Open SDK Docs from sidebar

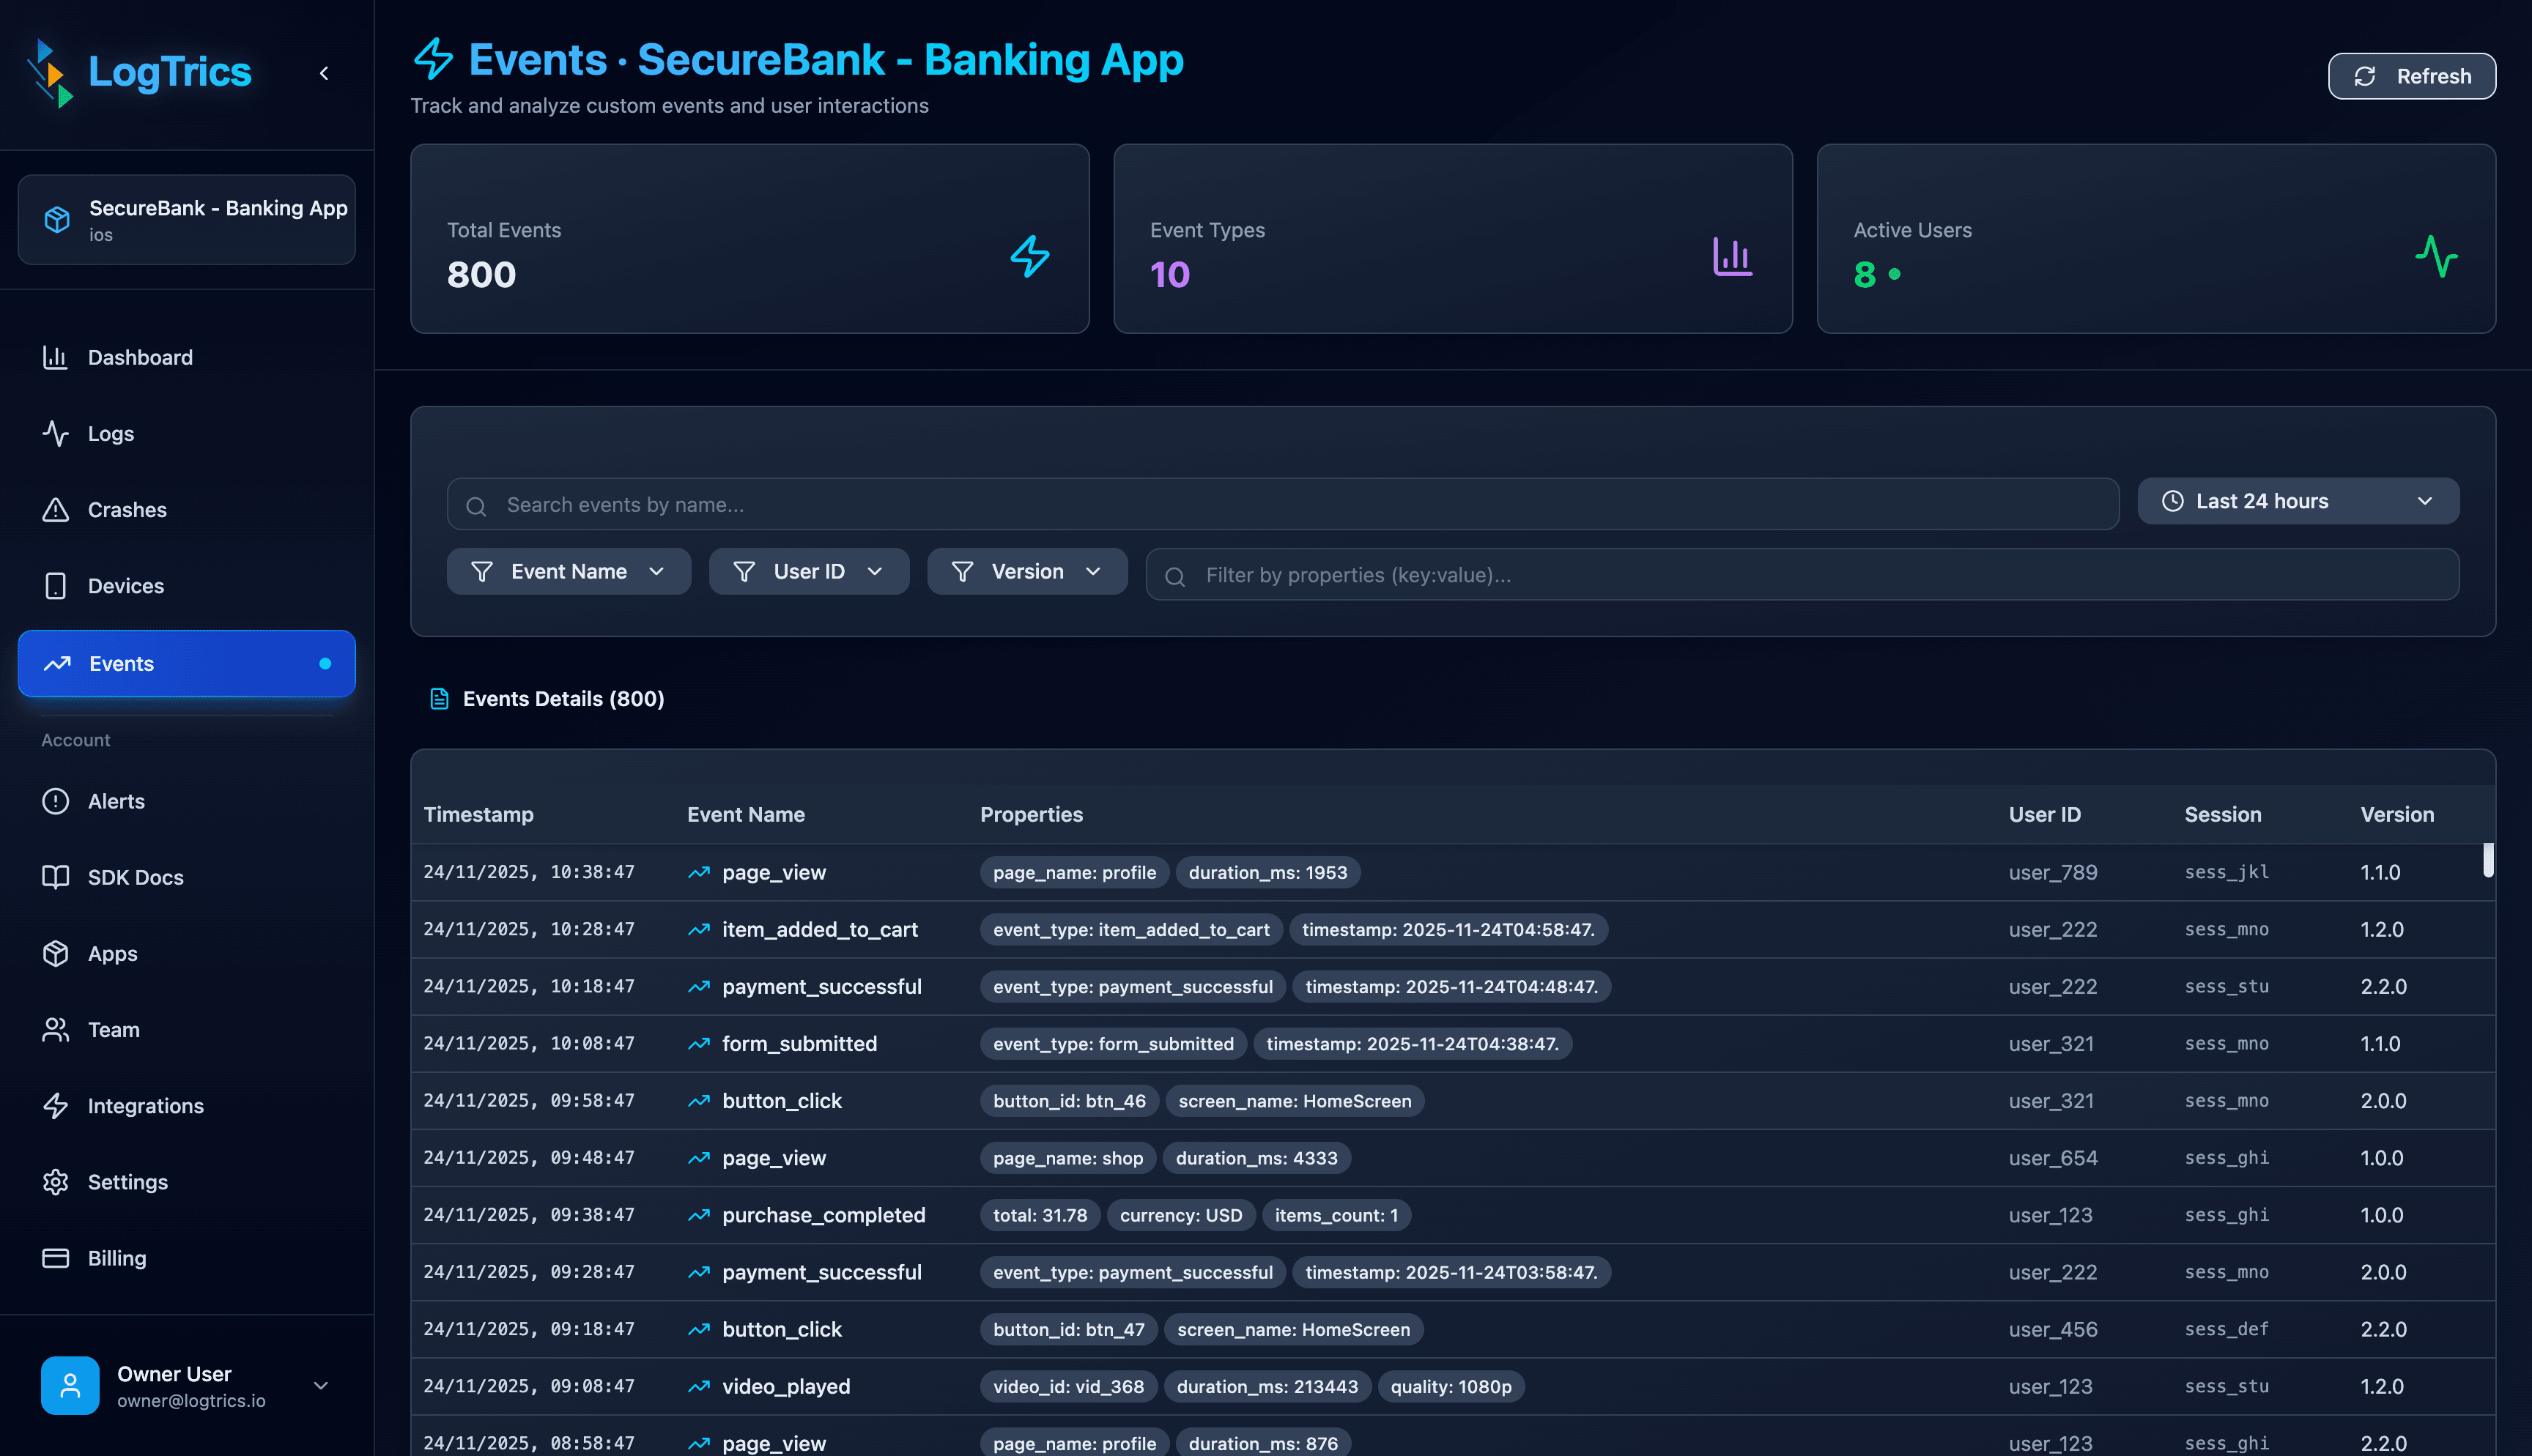pos(135,877)
